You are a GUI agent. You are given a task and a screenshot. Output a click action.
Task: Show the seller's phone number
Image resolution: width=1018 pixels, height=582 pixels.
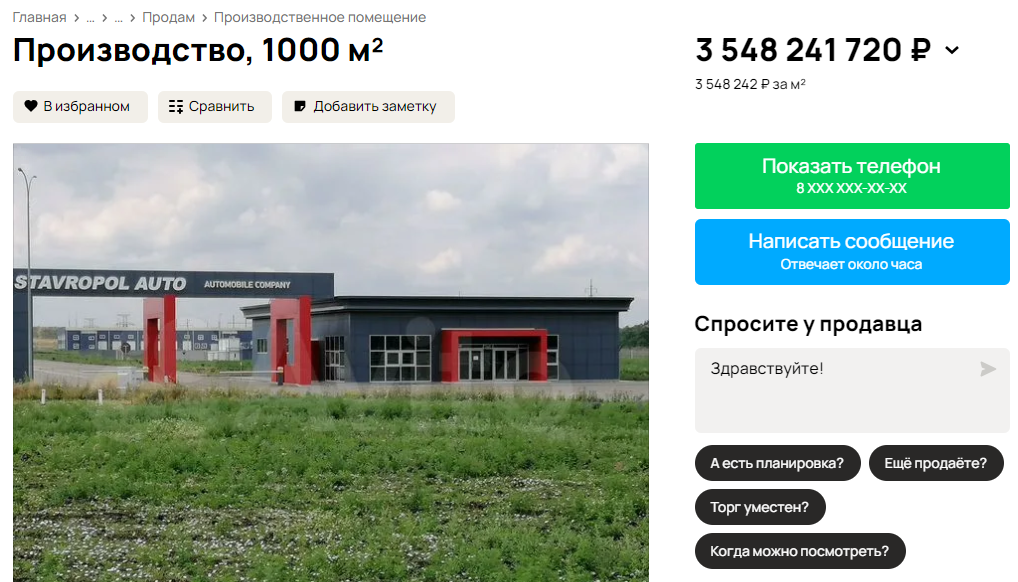tap(852, 176)
